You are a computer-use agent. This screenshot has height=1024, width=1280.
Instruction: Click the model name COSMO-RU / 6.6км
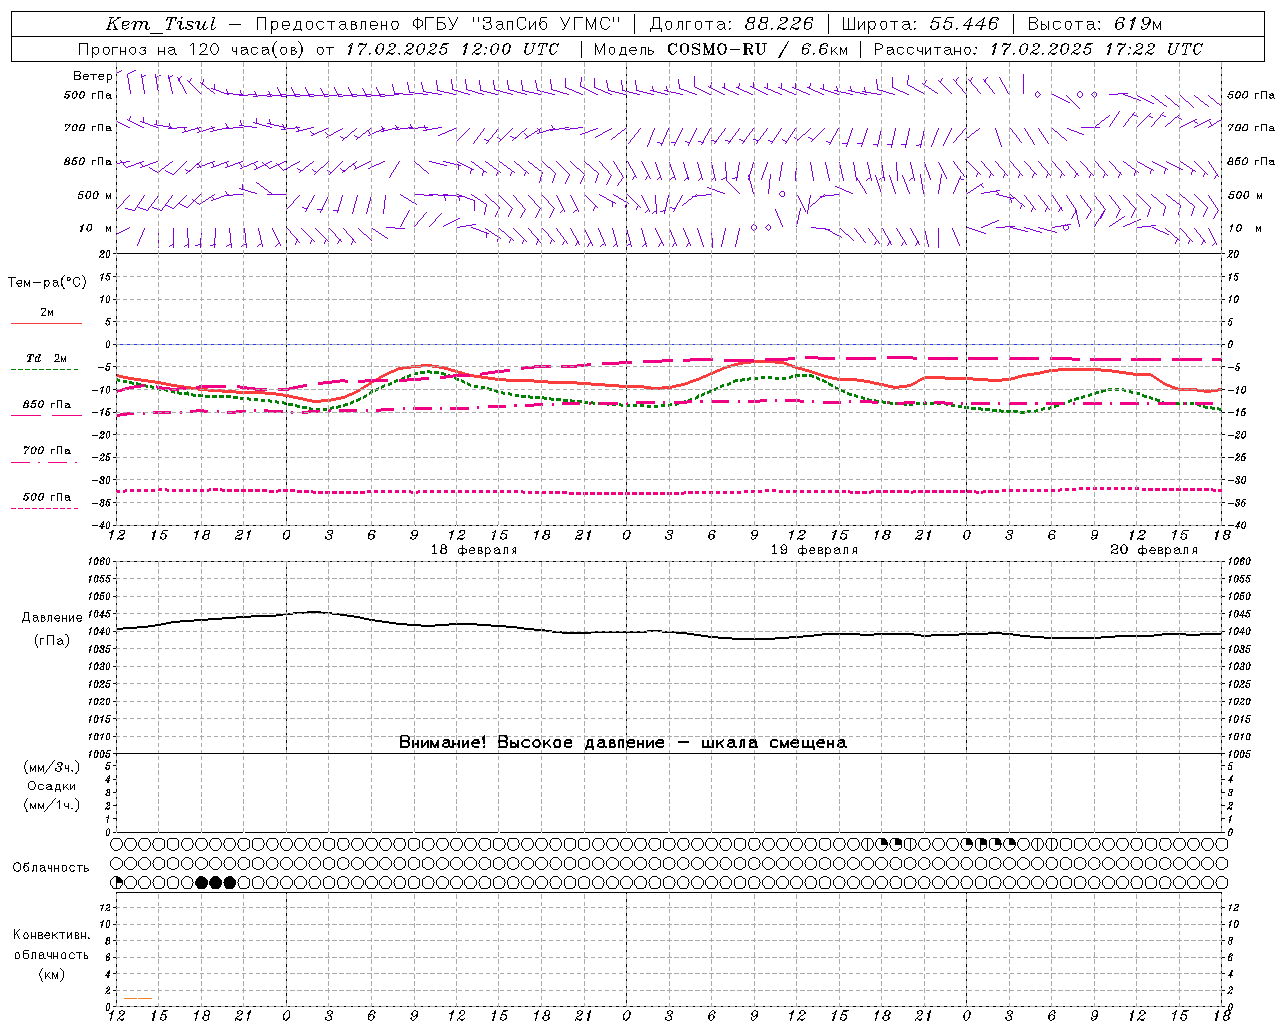[x=757, y=49]
